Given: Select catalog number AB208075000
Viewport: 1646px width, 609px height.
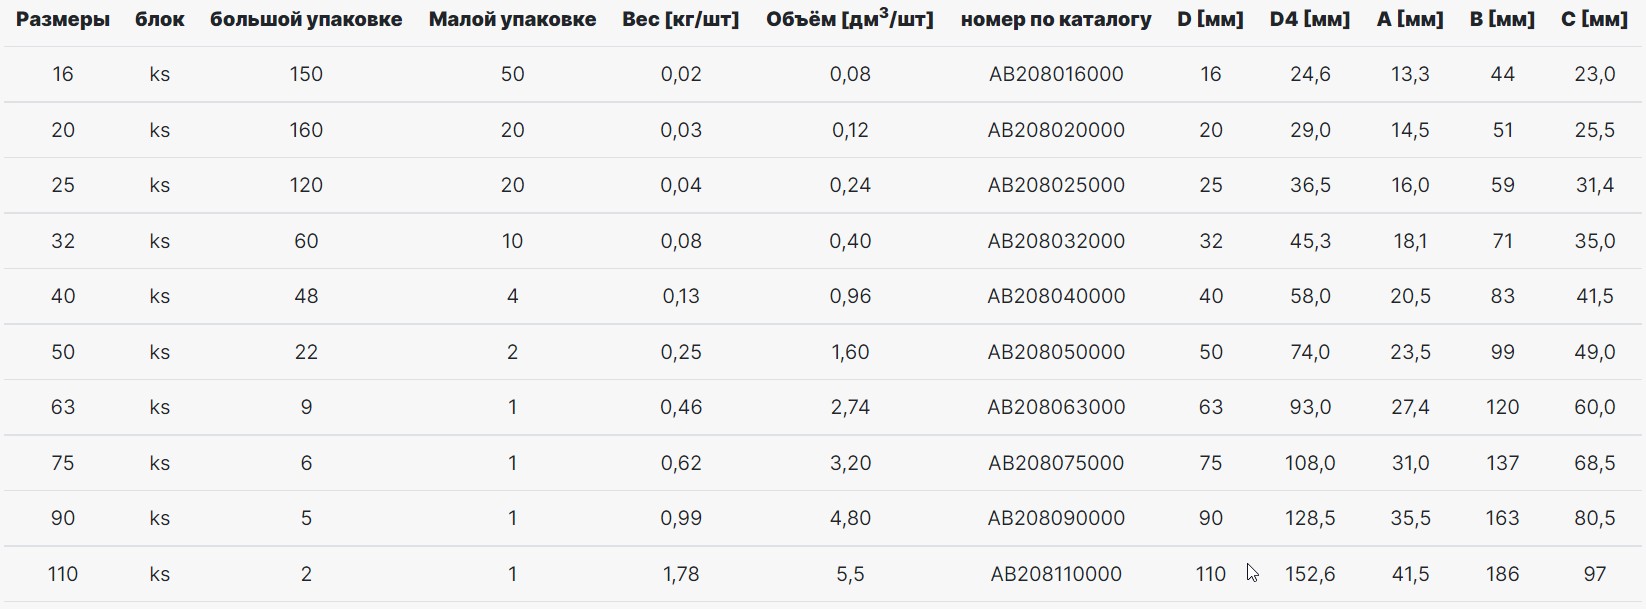Looking at the screenshot, I should [x=1056, y=463].
